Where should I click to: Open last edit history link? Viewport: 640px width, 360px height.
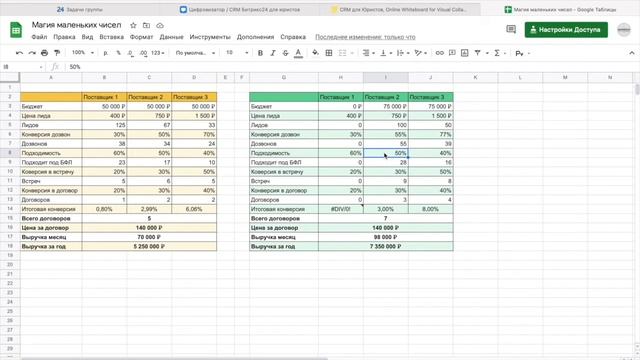point(365,37)
